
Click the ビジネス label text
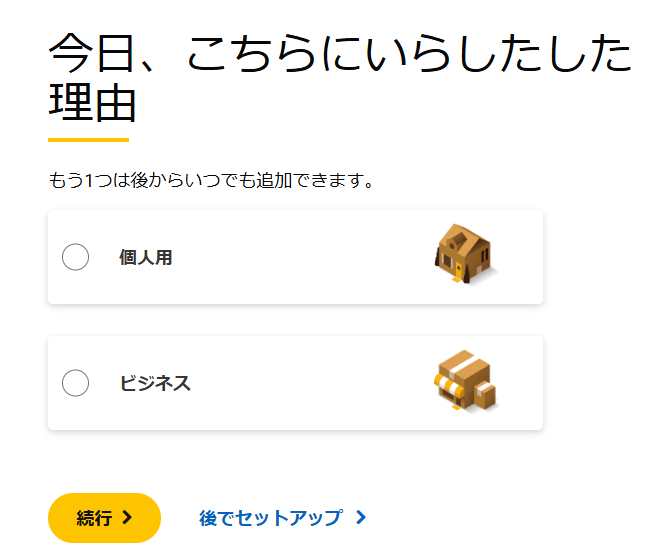155,383
